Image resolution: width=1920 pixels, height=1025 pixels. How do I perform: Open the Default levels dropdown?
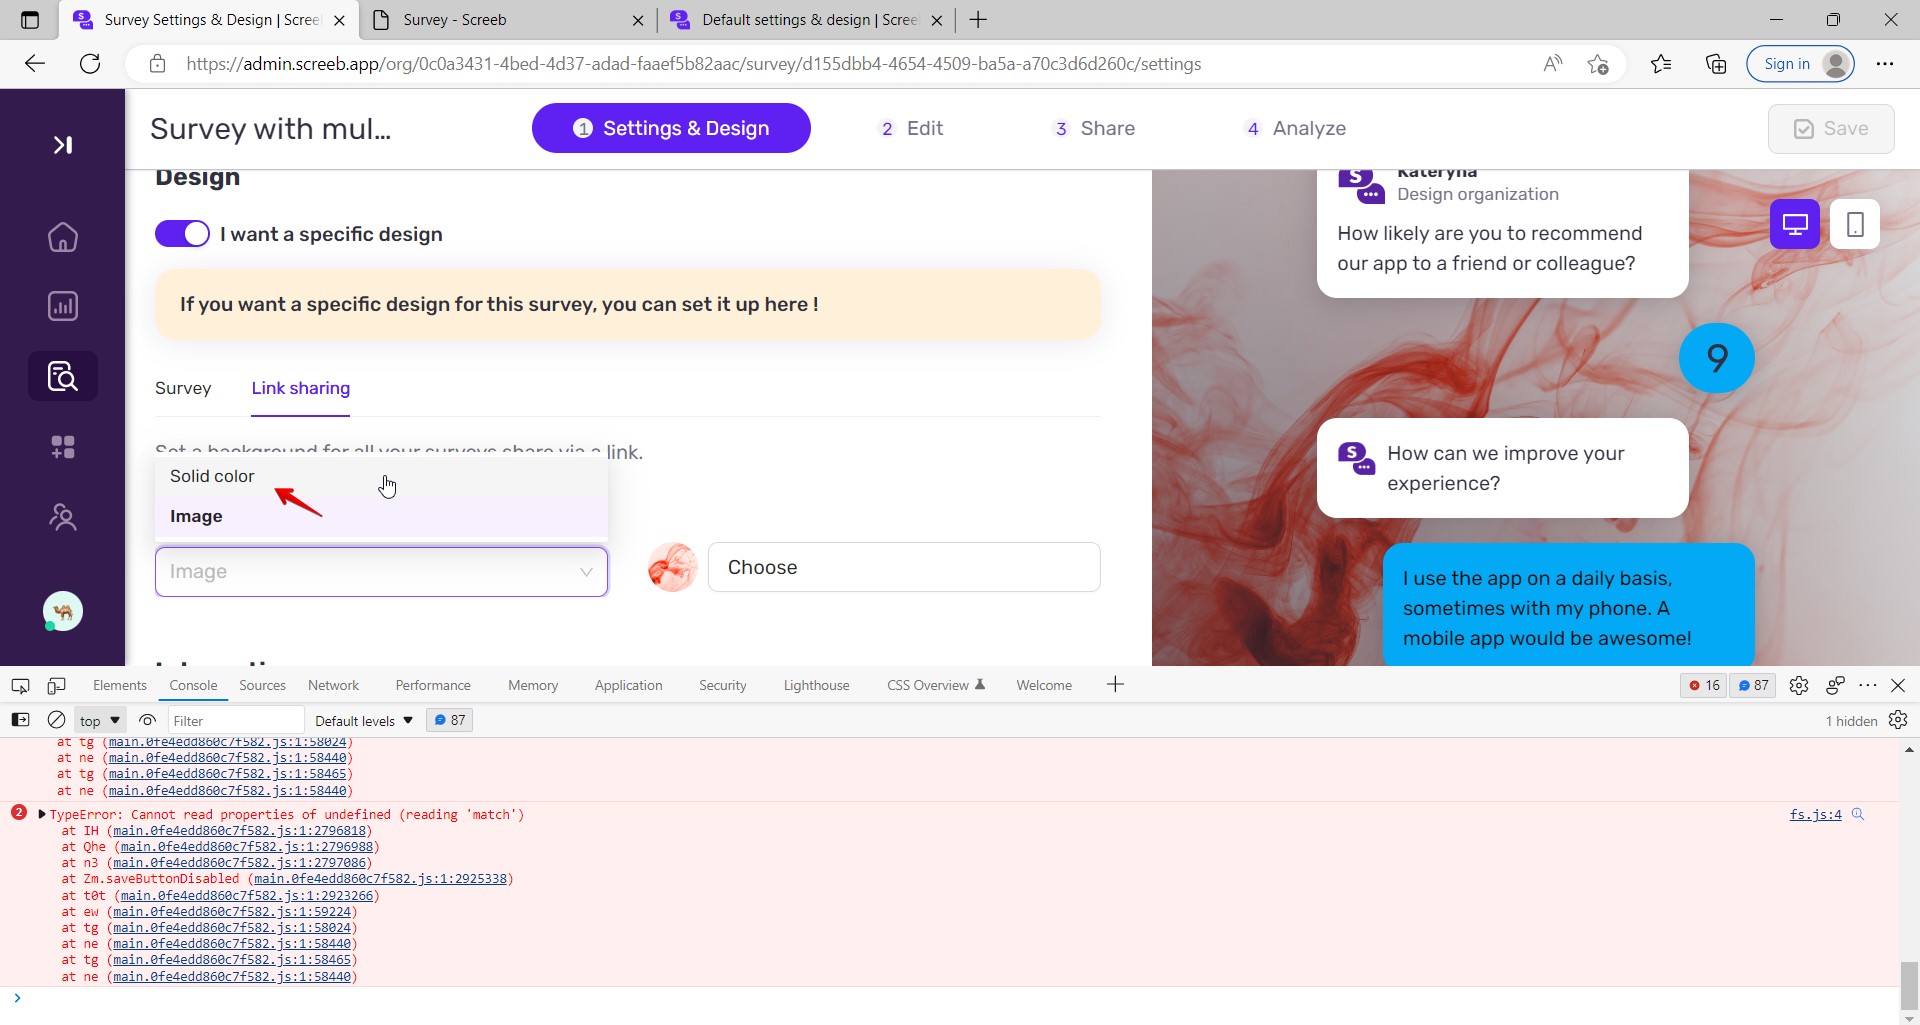pos(364,720)
